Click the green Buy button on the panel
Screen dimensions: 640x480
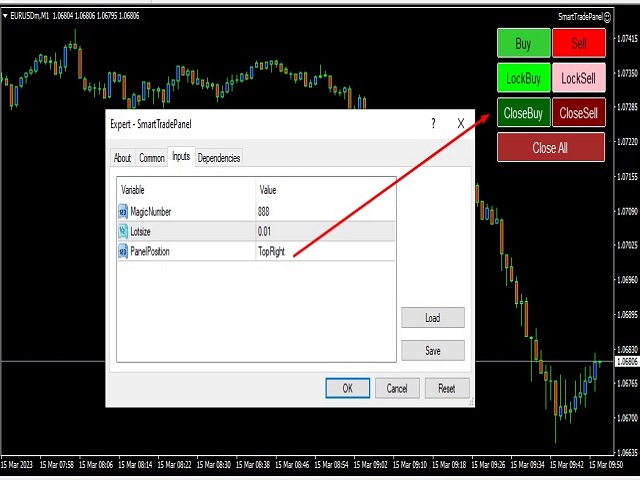[x=524, y=43]
